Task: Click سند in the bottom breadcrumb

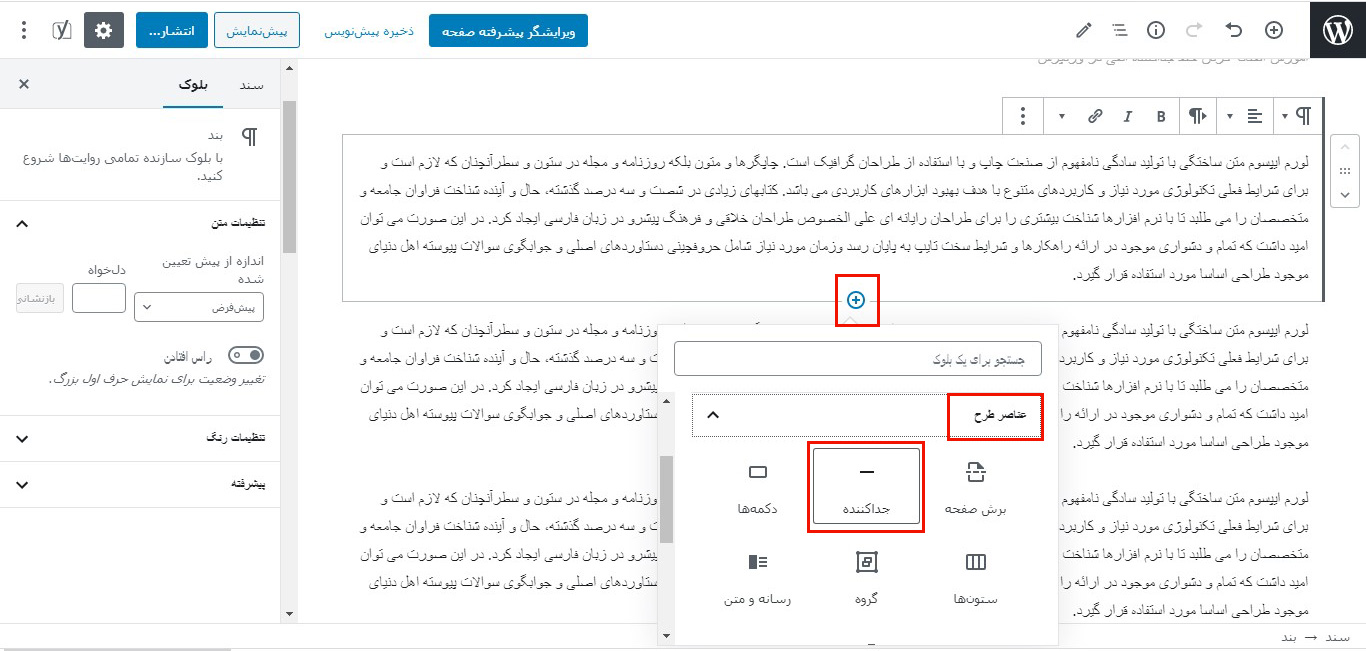Action: (1339, 637)
